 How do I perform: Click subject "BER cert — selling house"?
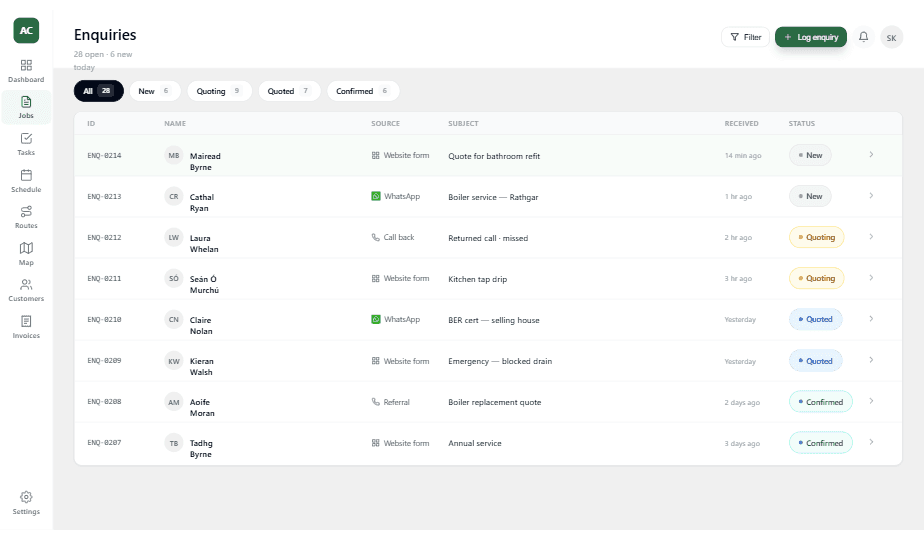click(x=494, y=320)
